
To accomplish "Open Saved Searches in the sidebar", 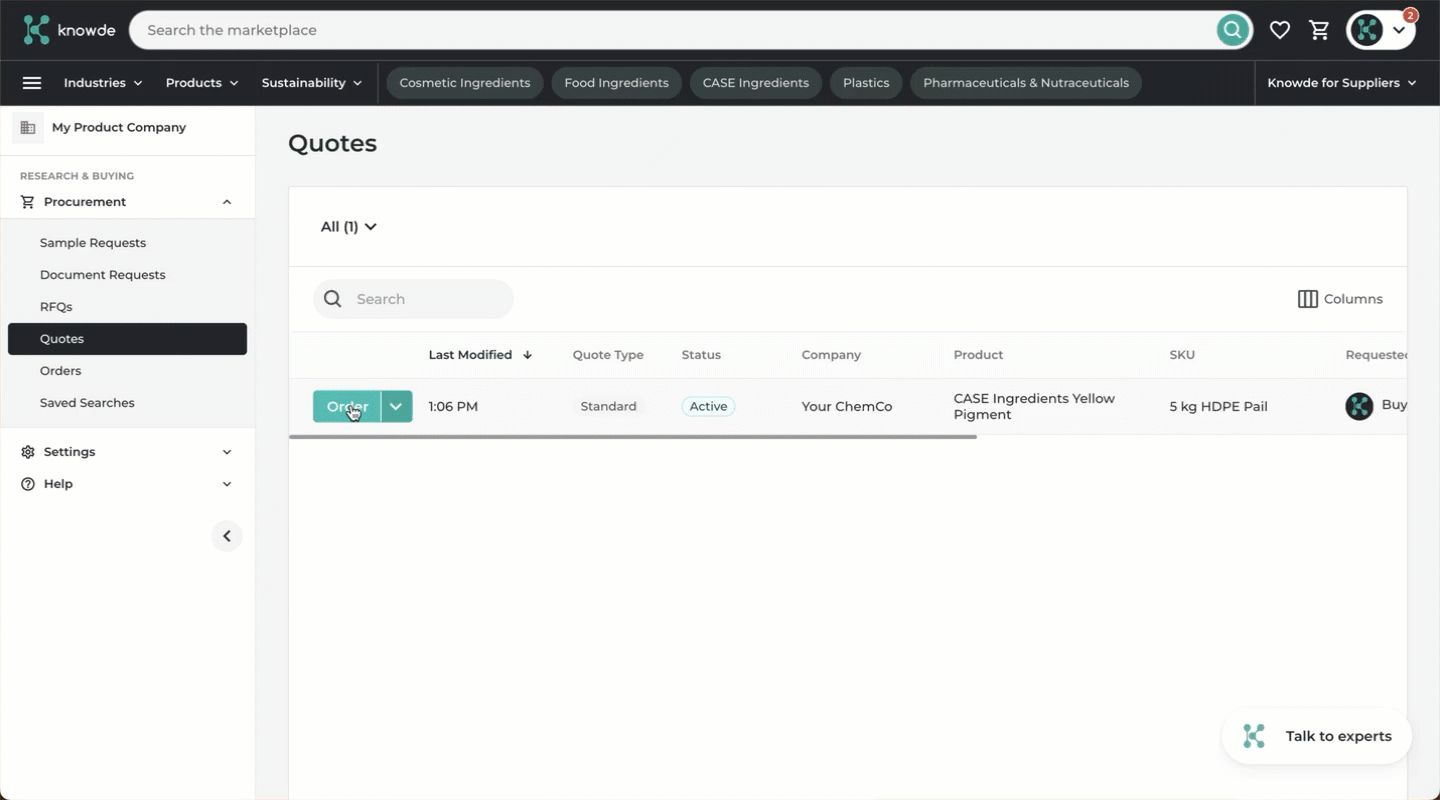I will (x=87, y=403).
